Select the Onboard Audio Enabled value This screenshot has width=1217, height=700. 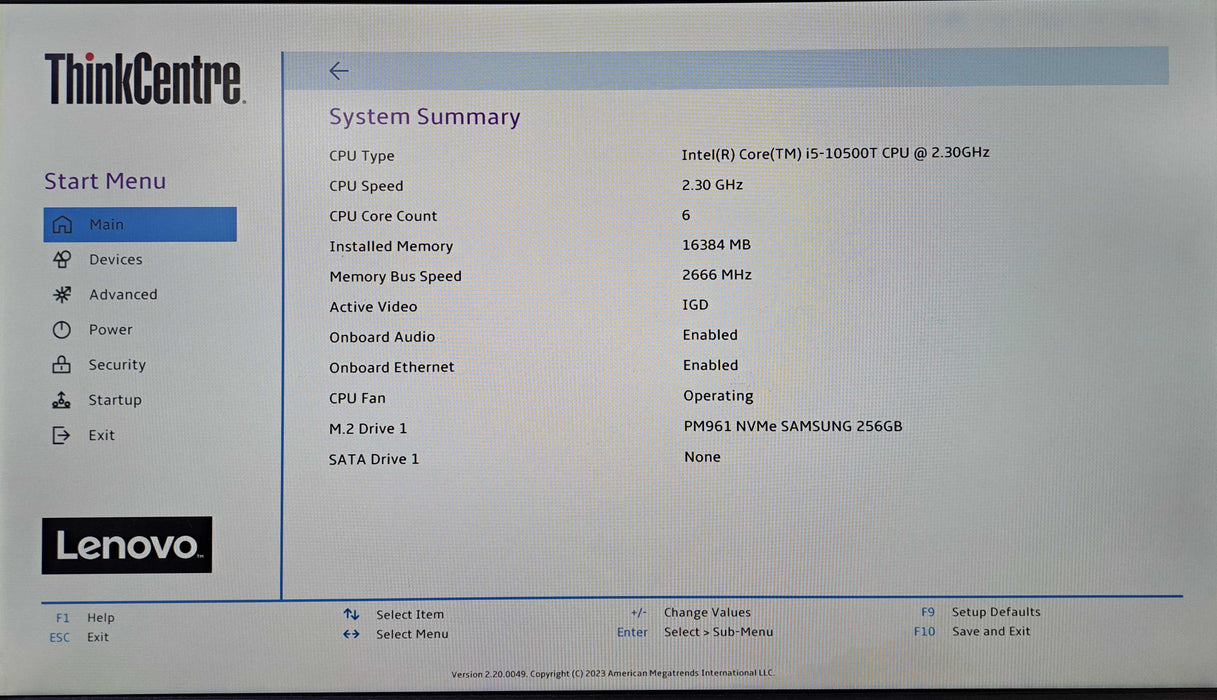pos(710,335)
